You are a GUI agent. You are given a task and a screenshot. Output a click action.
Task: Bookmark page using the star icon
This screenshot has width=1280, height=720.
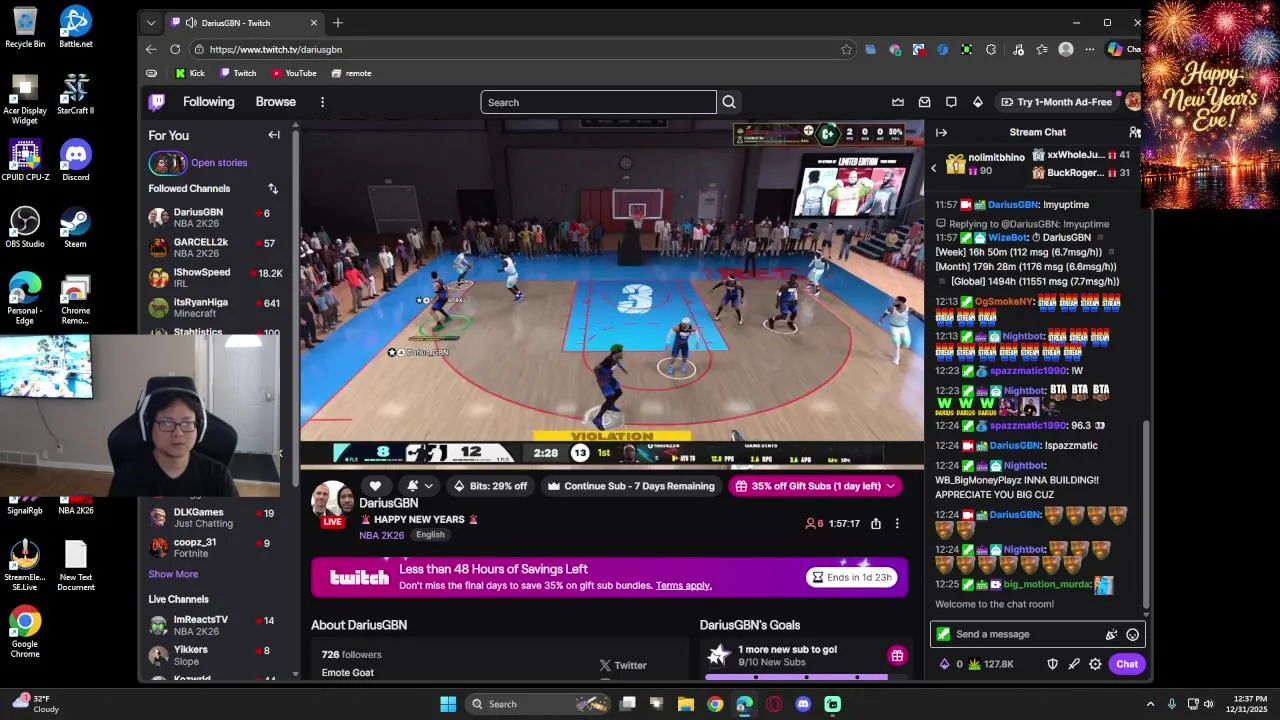pos(846,49)
